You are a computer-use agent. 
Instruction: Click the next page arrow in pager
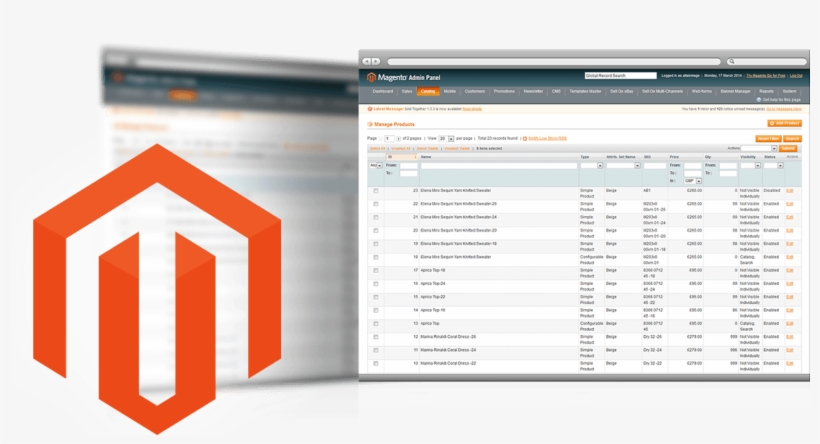tap(398, 139)
